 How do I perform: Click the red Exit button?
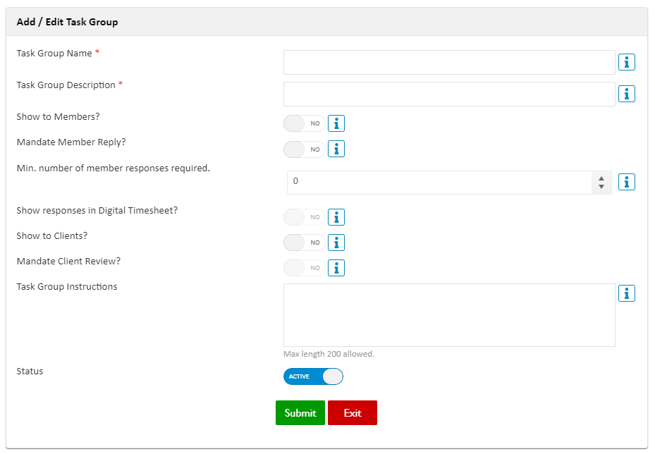352,413
